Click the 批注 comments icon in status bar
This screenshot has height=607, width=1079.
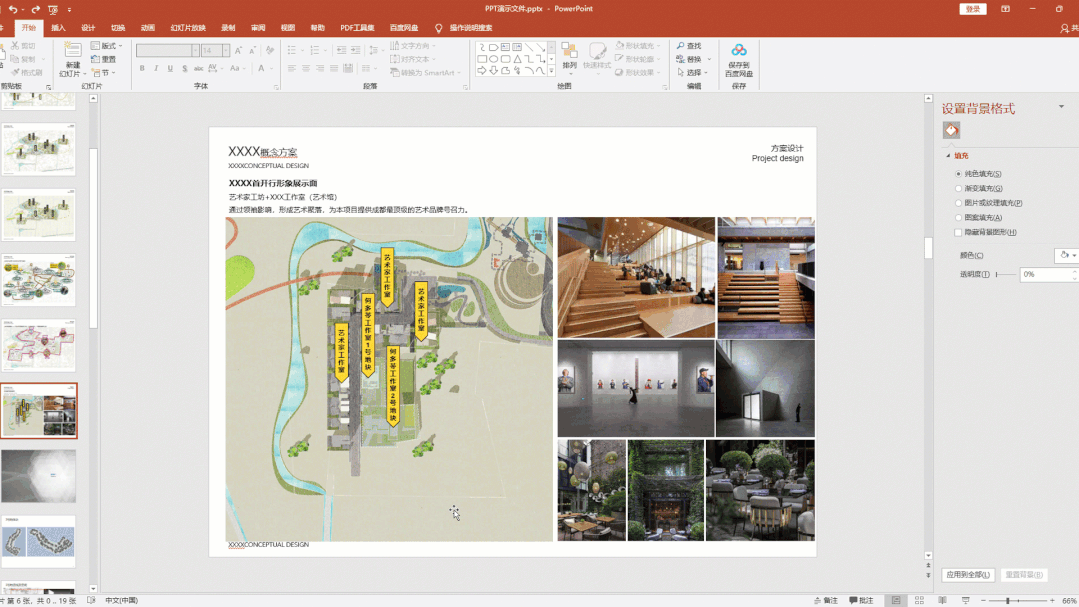point(853,601)
